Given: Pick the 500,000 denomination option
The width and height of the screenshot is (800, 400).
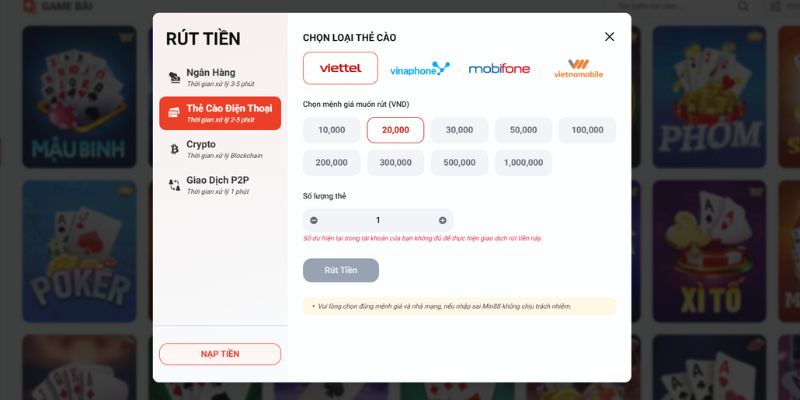Looking at the screenshot, I should click(459, 162).
